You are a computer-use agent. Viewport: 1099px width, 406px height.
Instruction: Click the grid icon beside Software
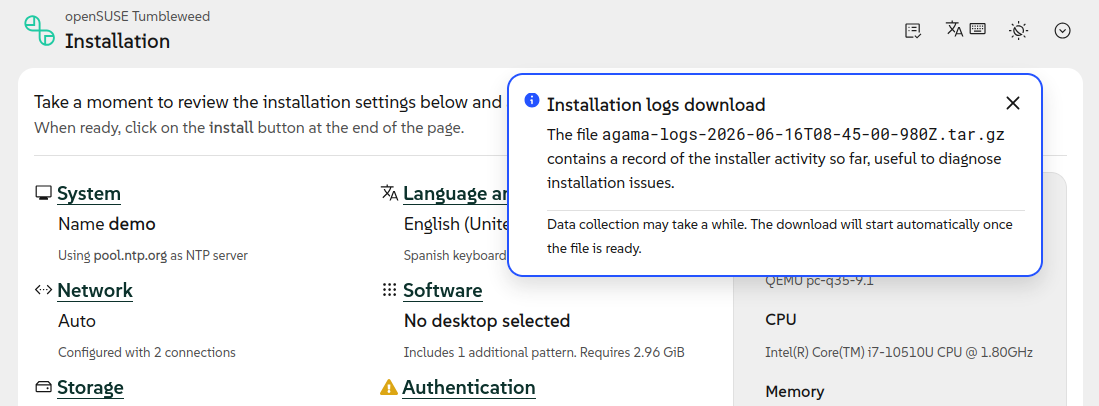point(389,290)
